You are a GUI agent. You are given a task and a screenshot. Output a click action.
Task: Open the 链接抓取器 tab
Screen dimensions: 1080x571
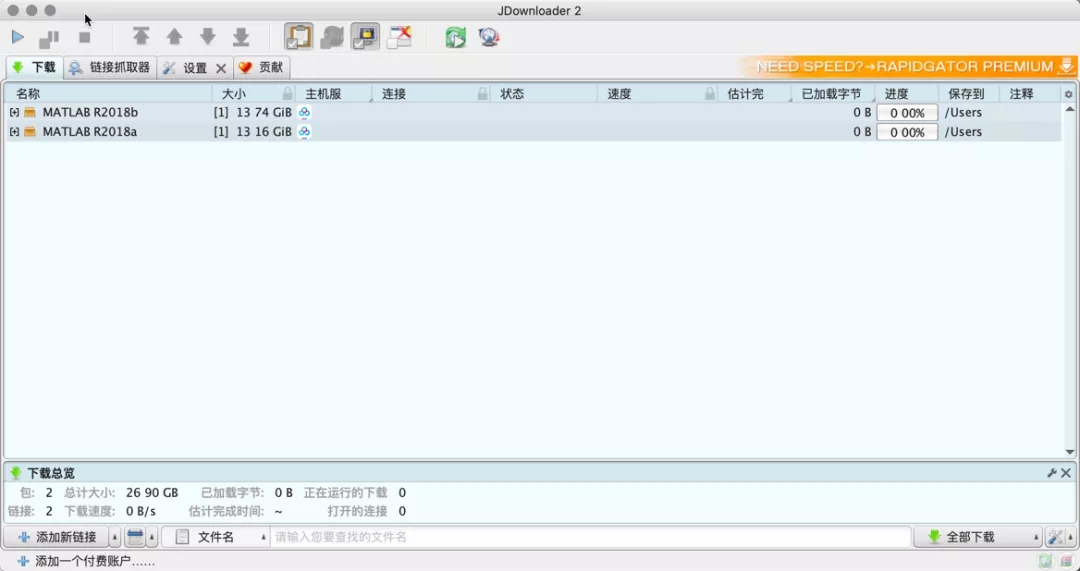click(110, 68)
